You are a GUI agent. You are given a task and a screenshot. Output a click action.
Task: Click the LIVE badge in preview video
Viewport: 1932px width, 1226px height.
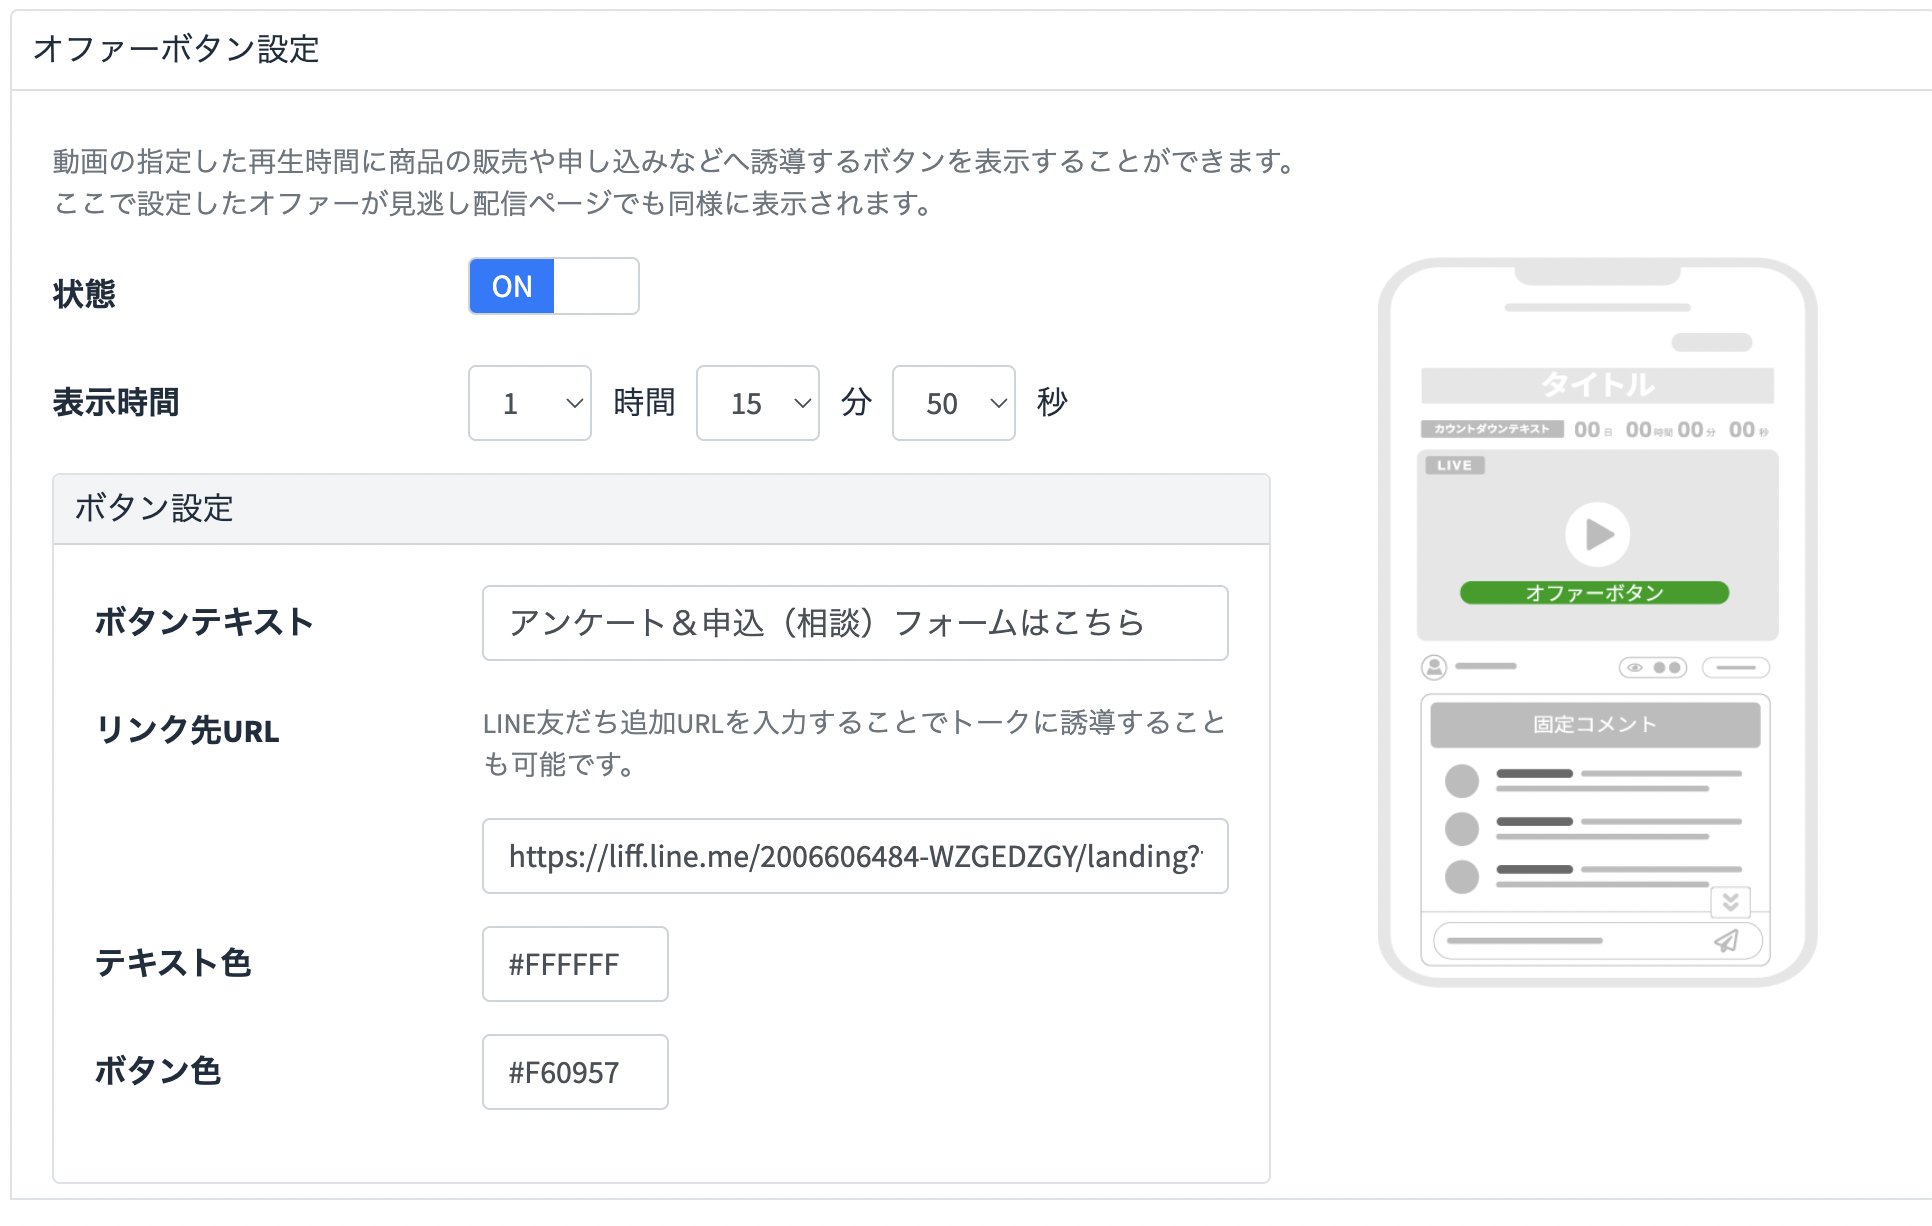point(1454,465)
